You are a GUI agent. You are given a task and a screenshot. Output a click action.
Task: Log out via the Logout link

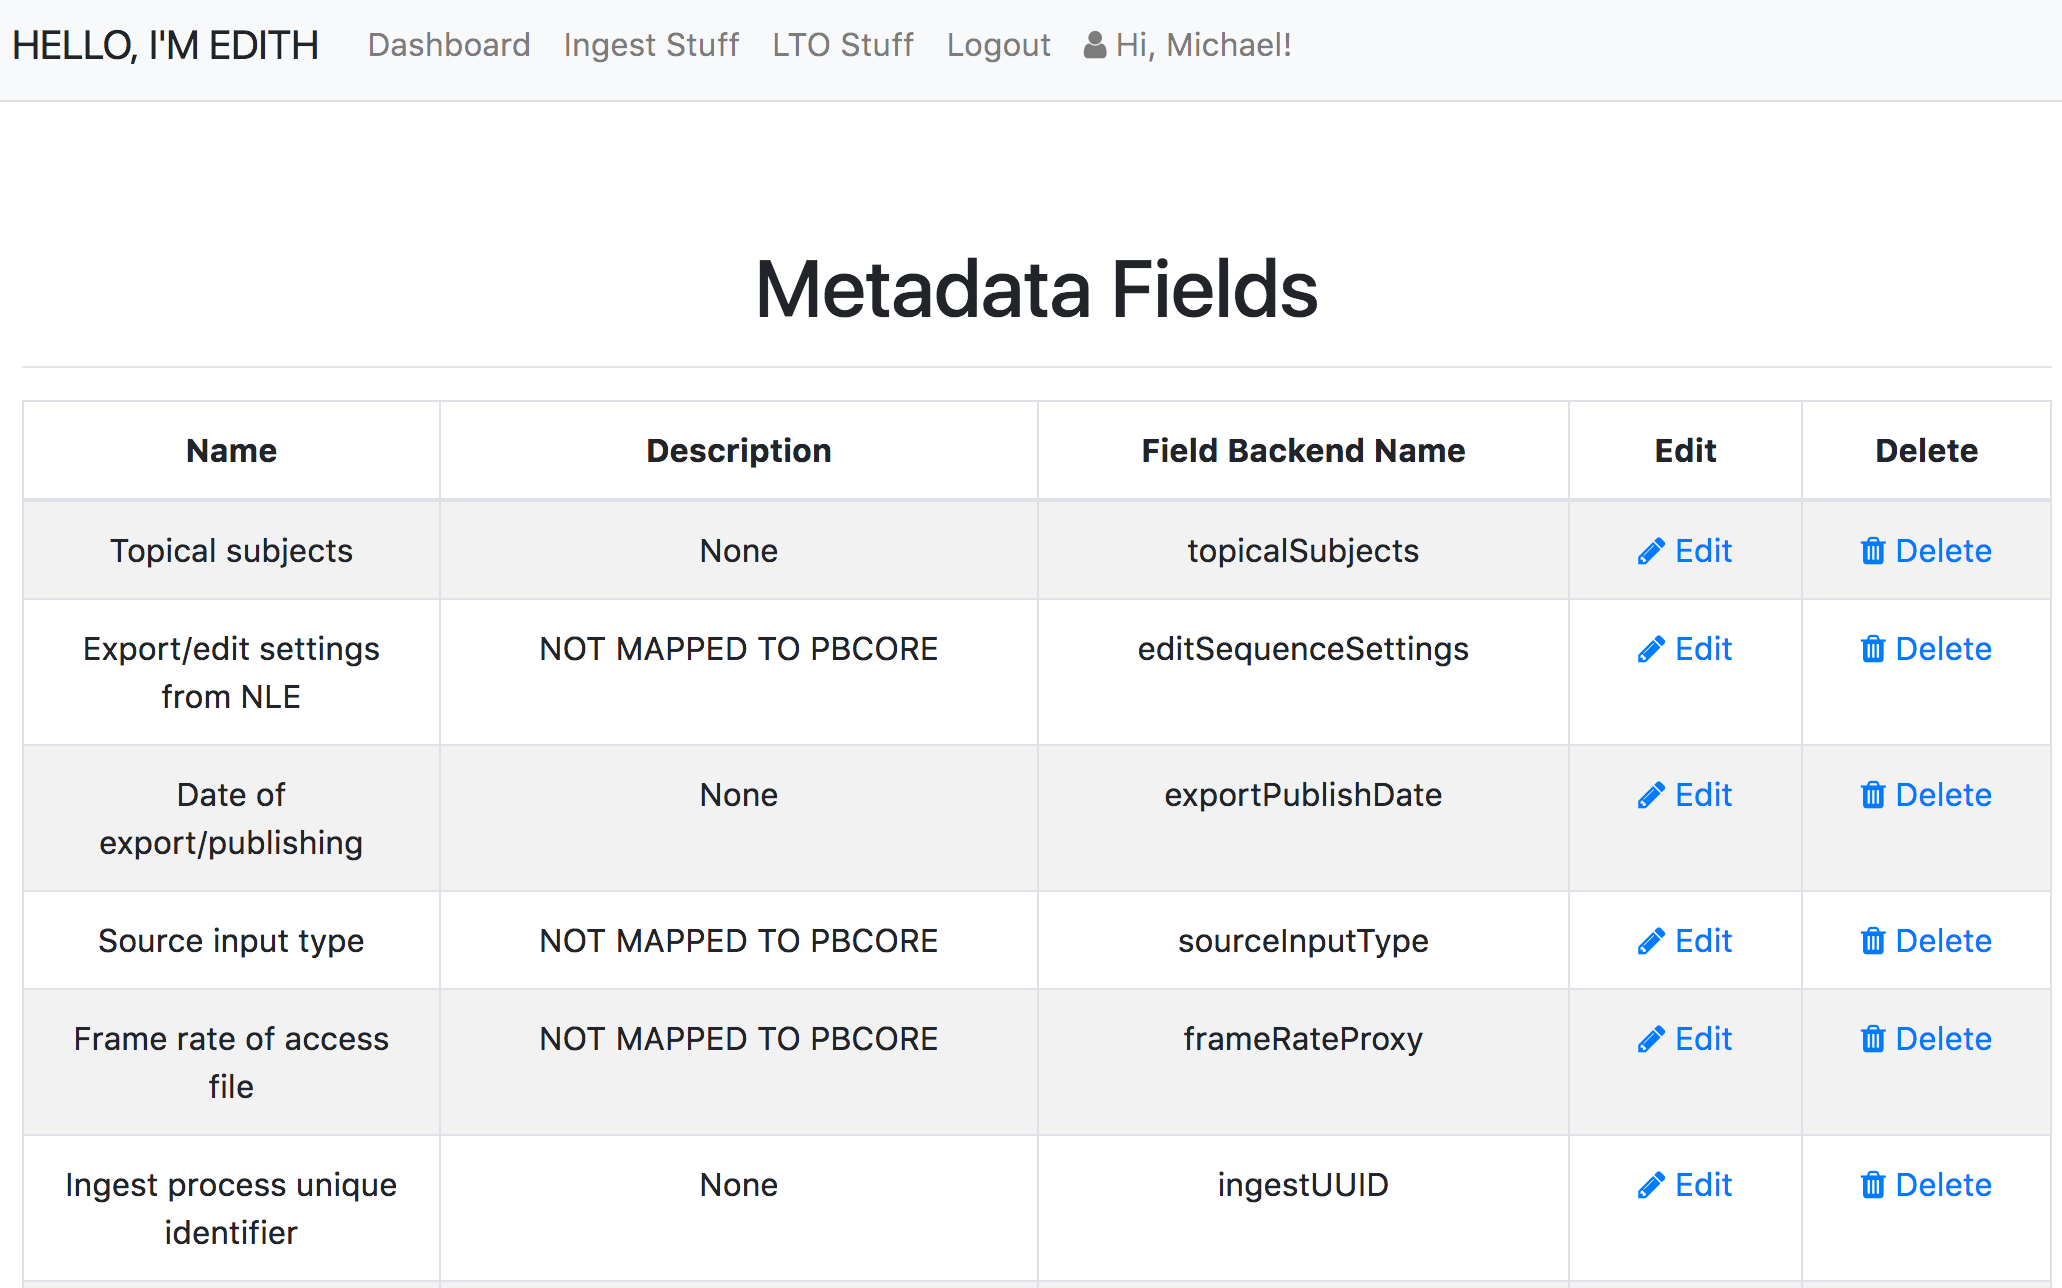998,45
